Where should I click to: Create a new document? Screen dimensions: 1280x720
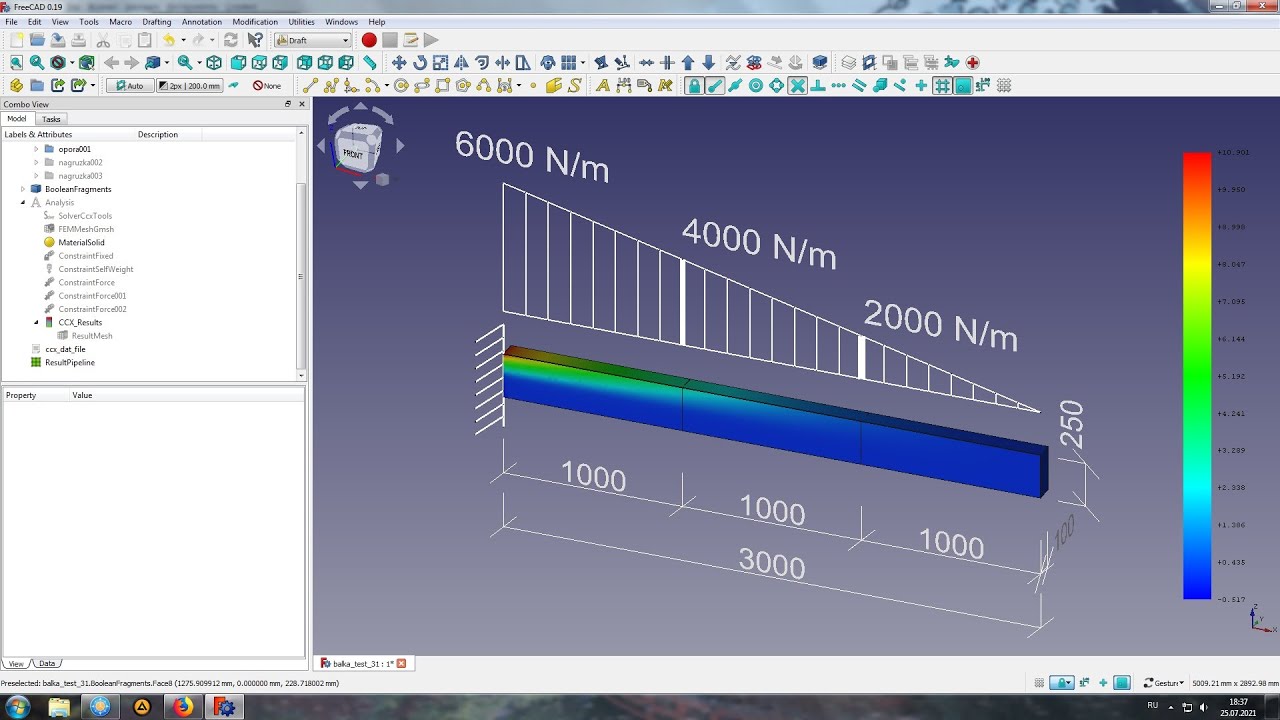16,40
